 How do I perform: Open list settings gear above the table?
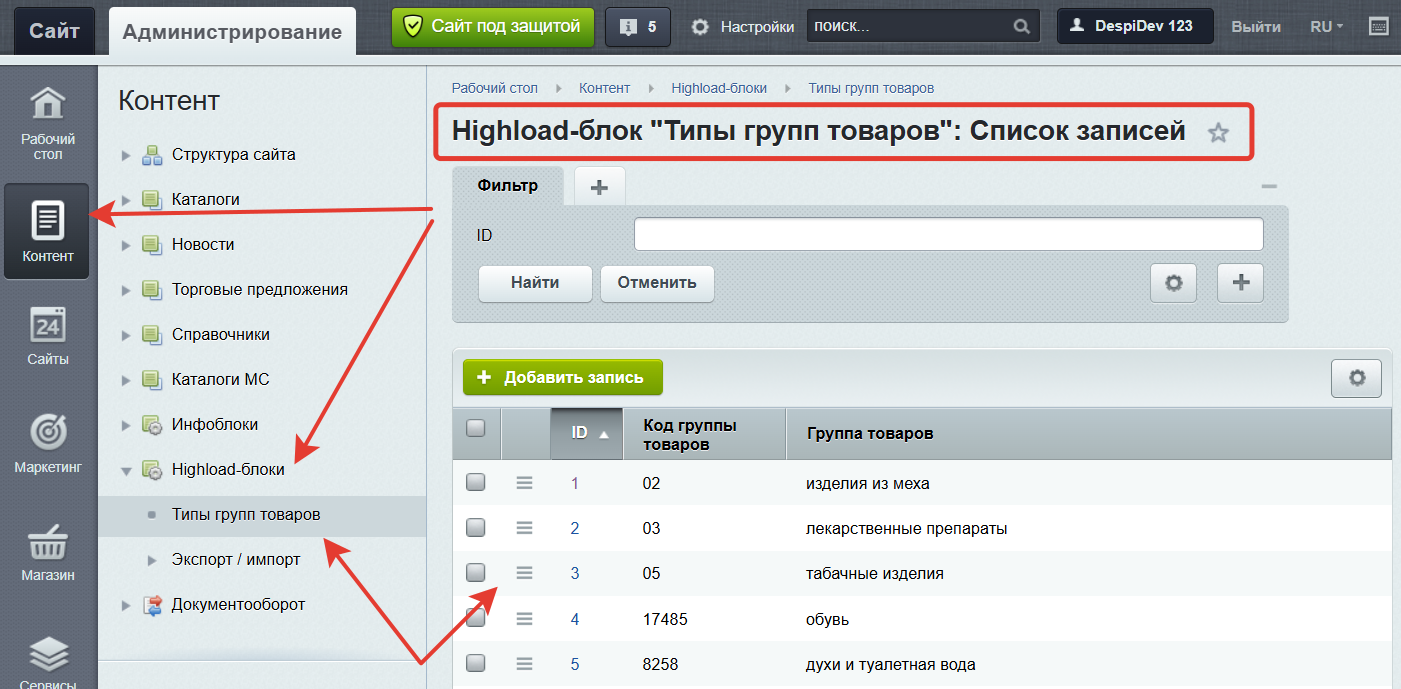(1357, 378)
